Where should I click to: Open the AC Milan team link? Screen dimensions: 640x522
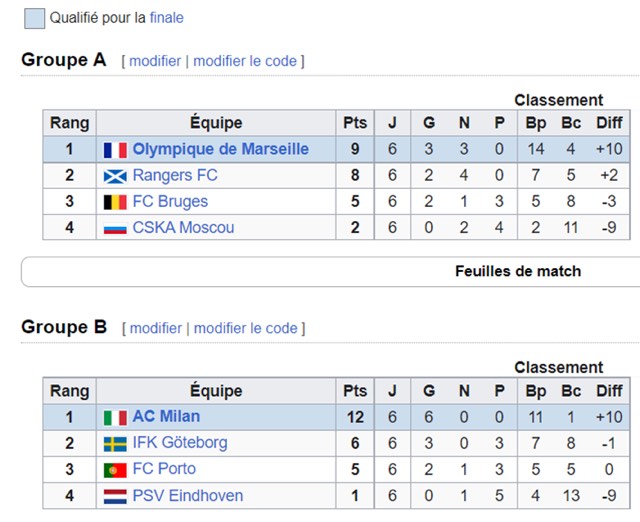tap(166, 417)
